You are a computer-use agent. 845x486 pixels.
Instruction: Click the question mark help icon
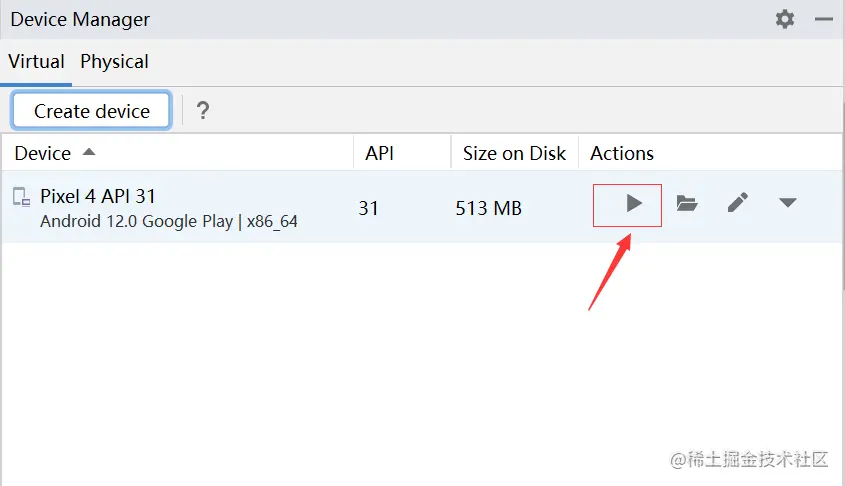pyautogui.click(x=203, y=110)
